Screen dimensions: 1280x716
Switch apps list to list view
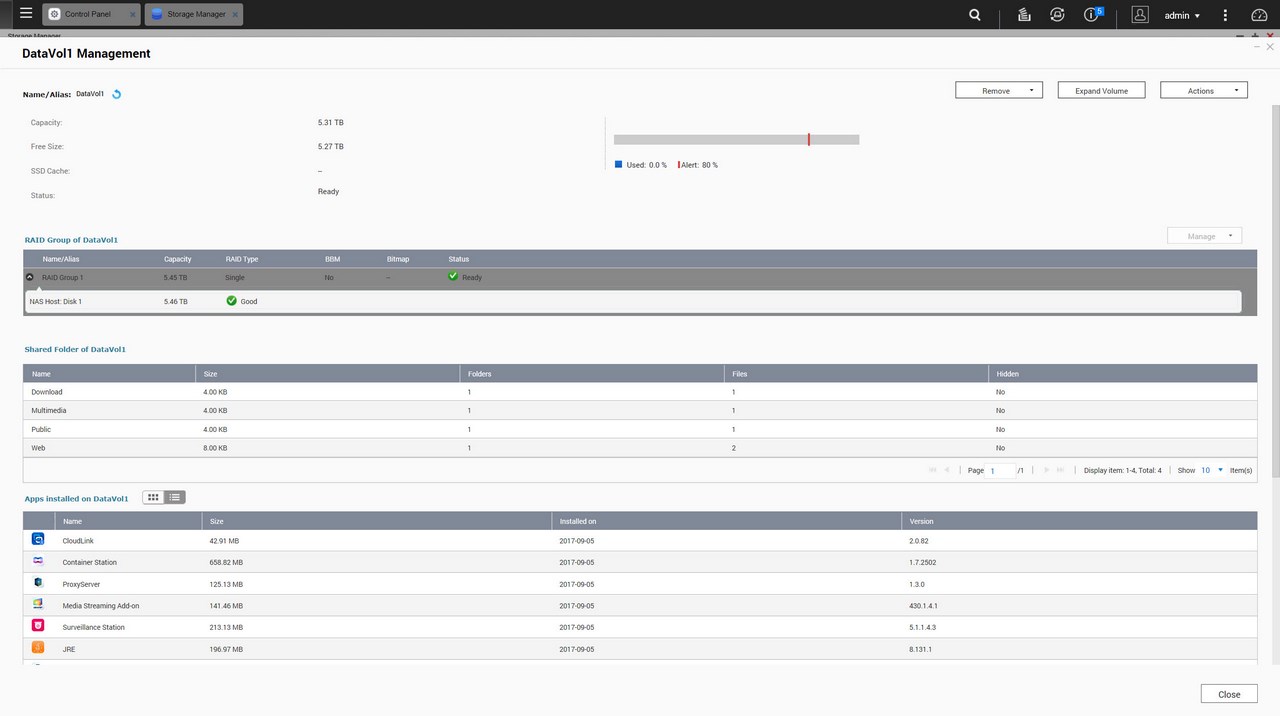(174, 497)
